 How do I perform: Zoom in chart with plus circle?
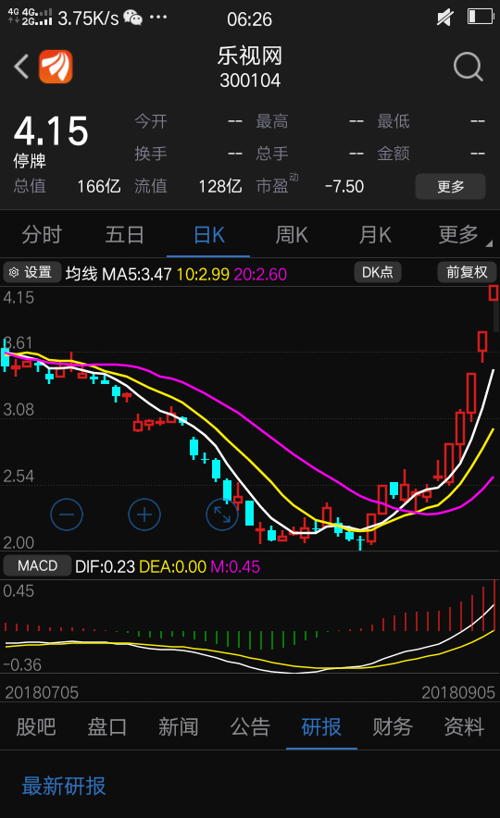point(144,514)
